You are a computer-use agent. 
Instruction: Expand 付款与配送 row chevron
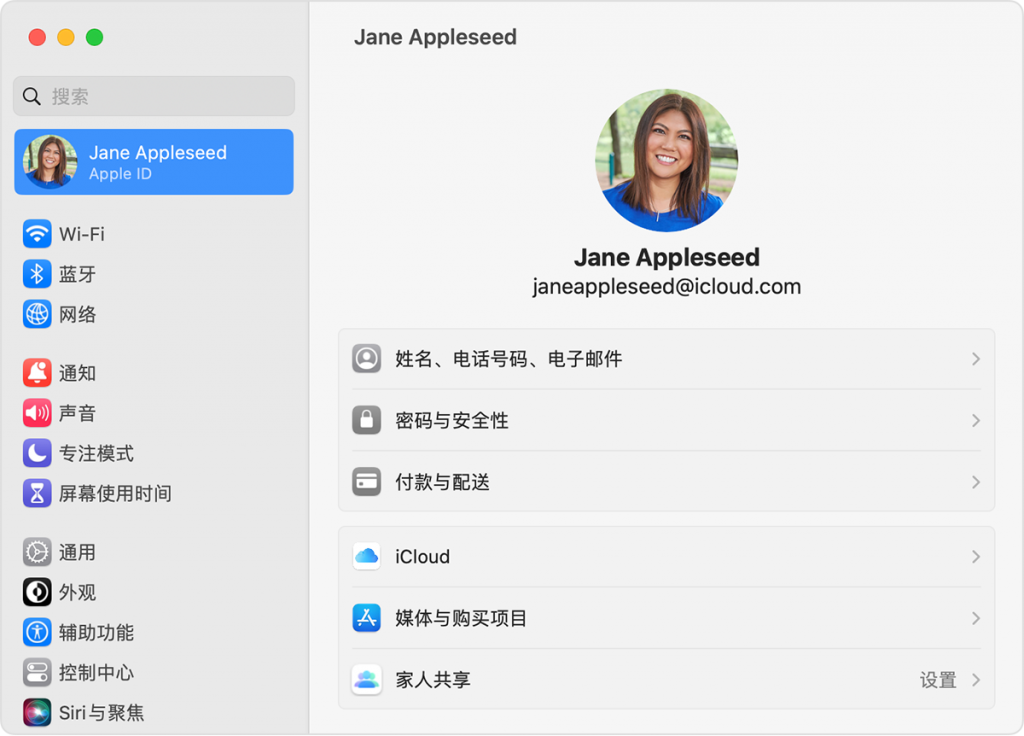click(x=976, y=483)
